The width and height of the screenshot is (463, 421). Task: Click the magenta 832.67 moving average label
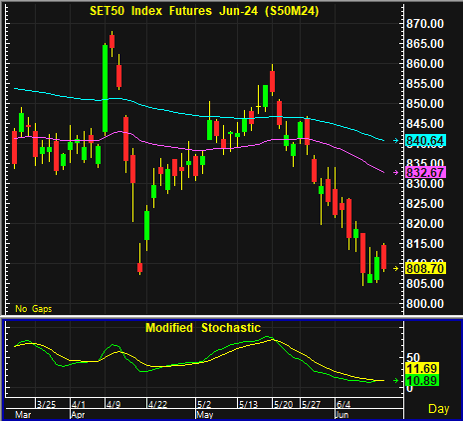coord(426,172)
